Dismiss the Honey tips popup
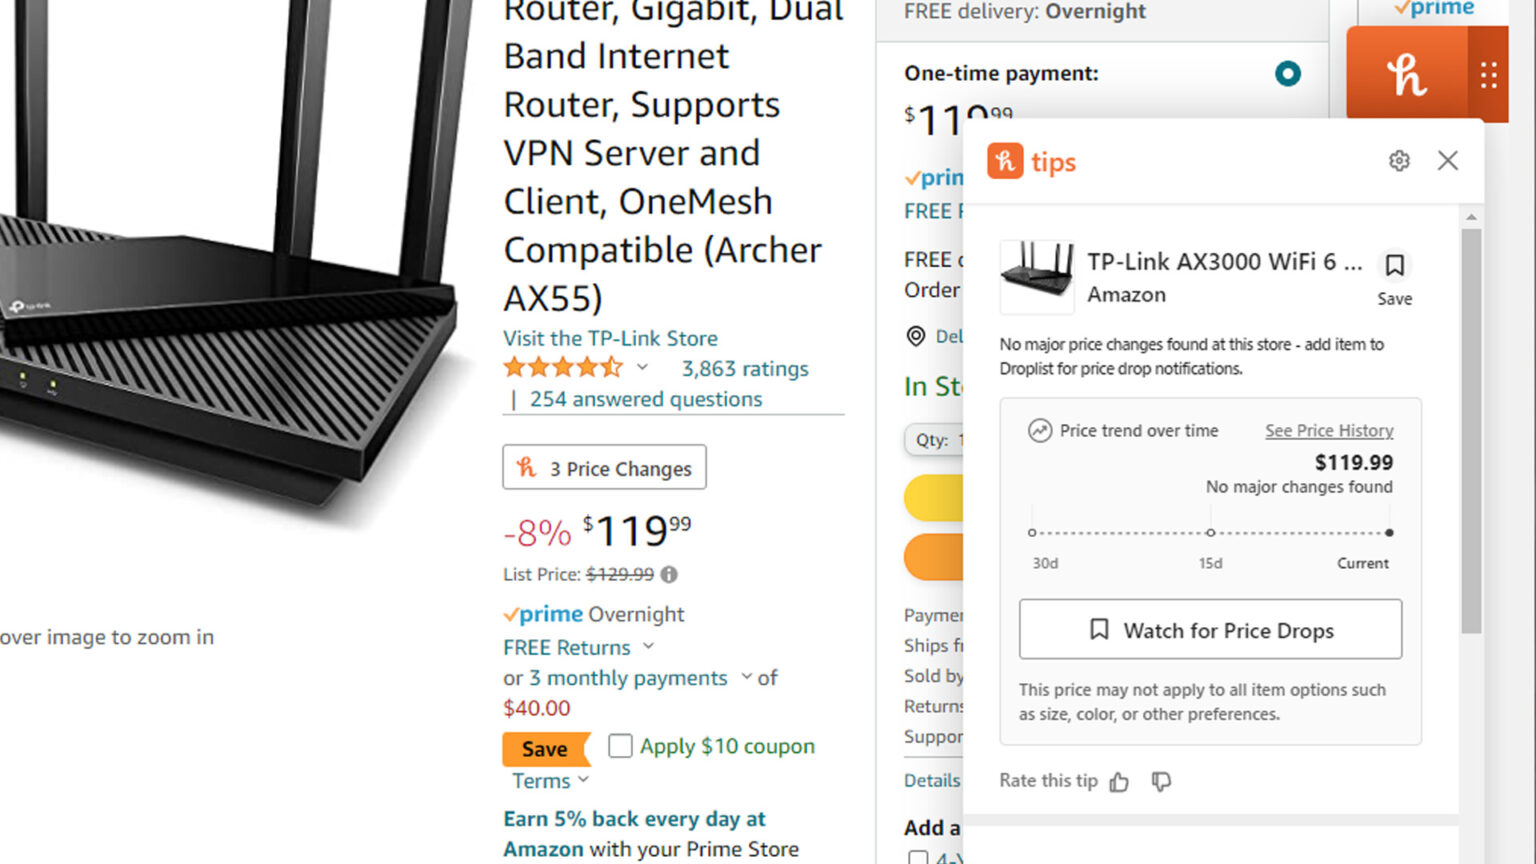 pos(1447,160)
